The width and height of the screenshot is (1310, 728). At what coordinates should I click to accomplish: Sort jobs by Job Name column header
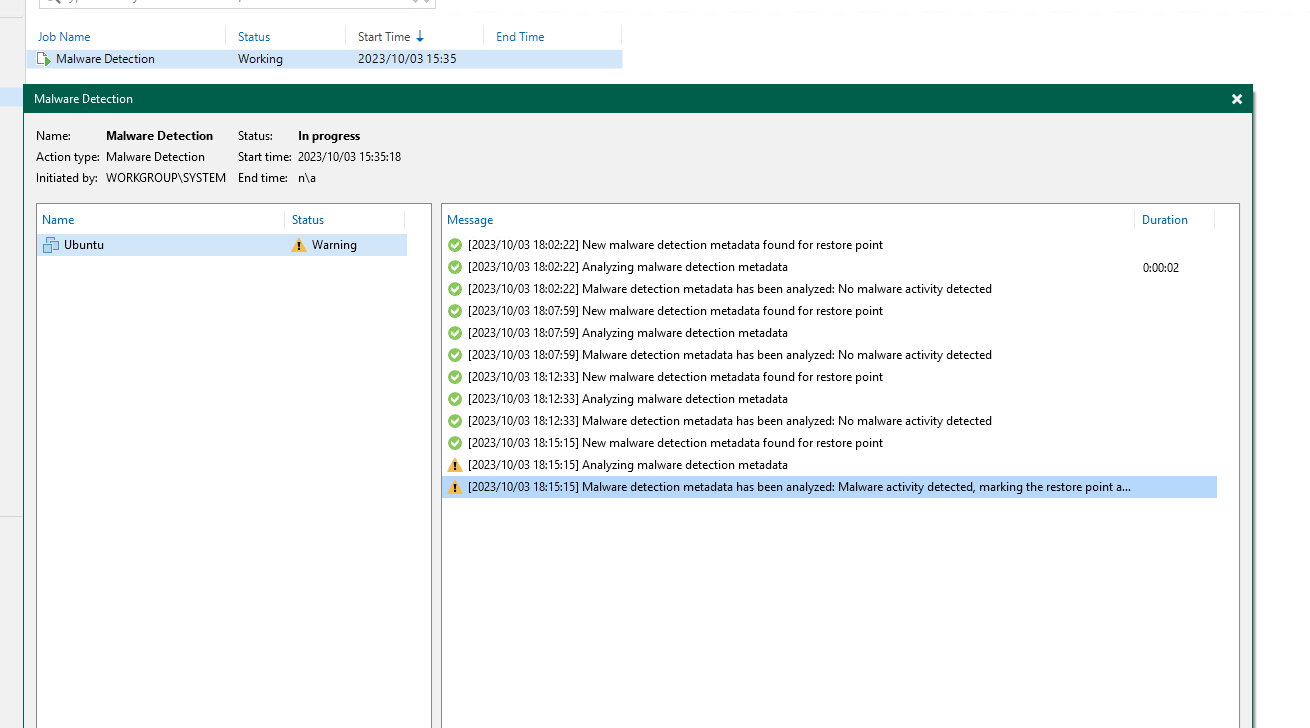click(64, 37)
